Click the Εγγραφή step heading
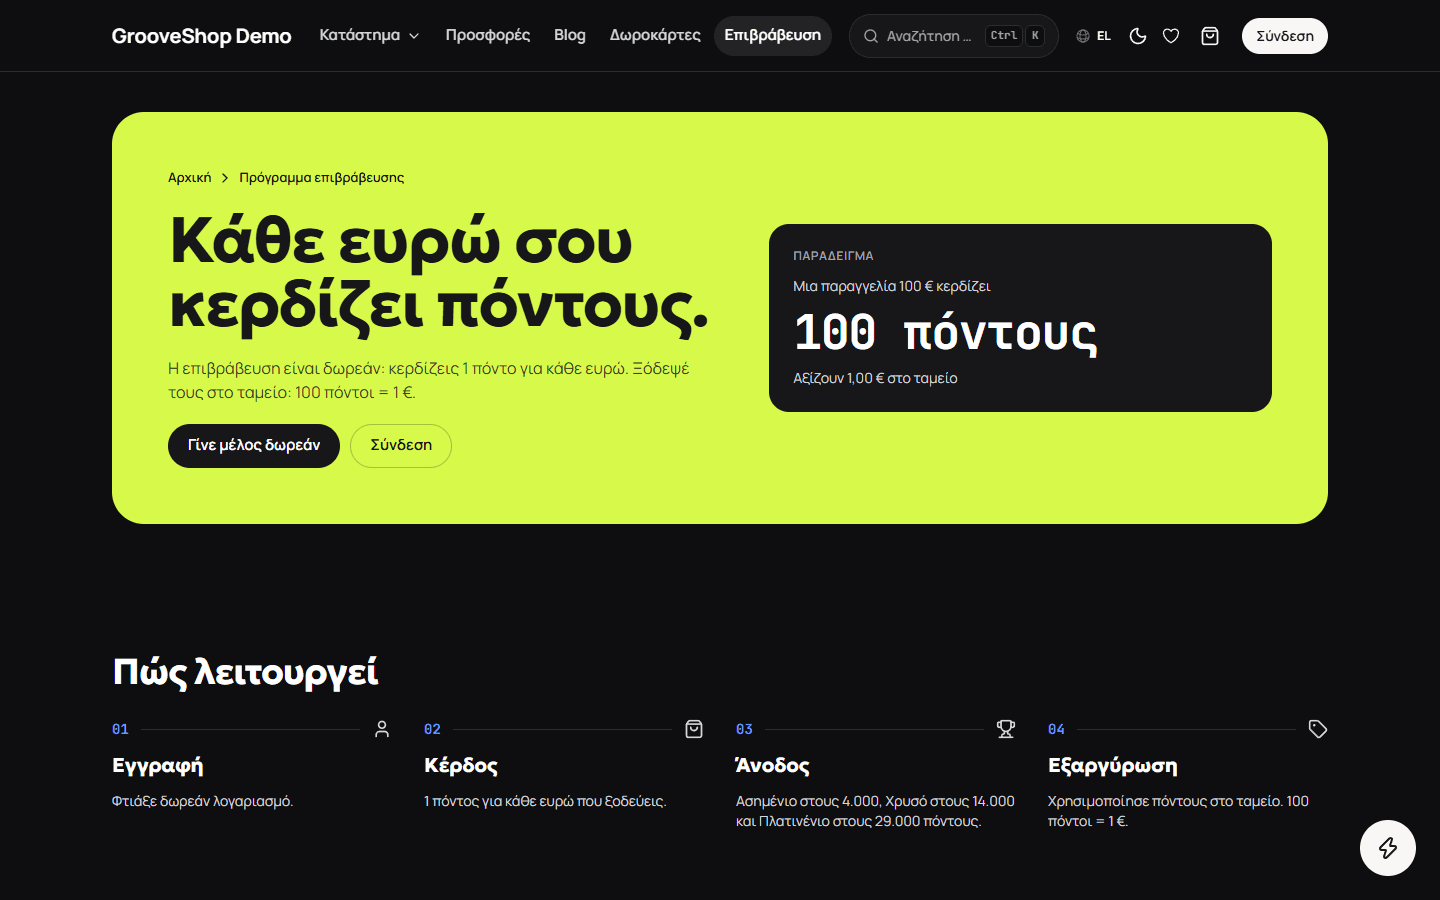 click(x=158, y=766)
